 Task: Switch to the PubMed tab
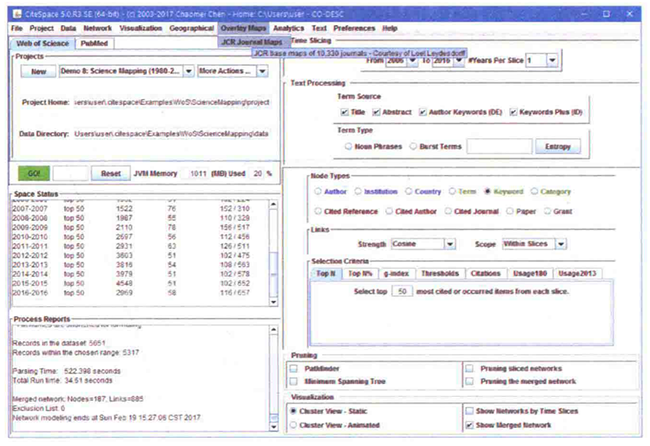pyautogui.click(x=95, y=44)
